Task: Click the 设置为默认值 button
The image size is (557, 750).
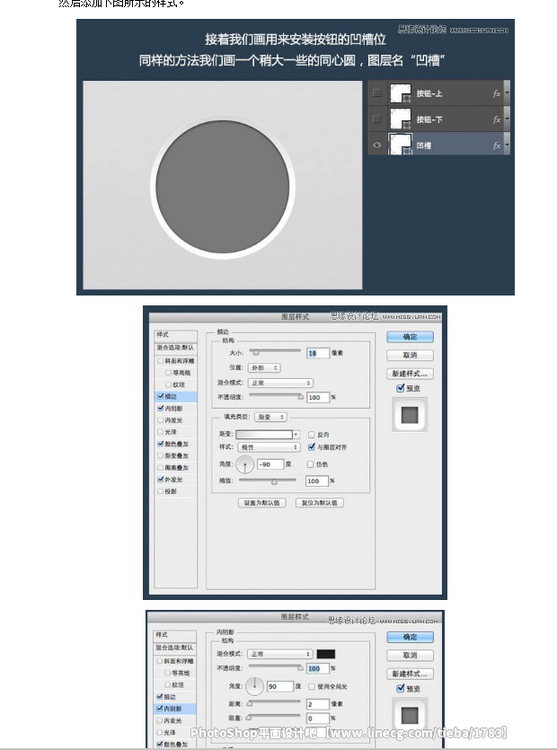Action: [x=262, y=503]
